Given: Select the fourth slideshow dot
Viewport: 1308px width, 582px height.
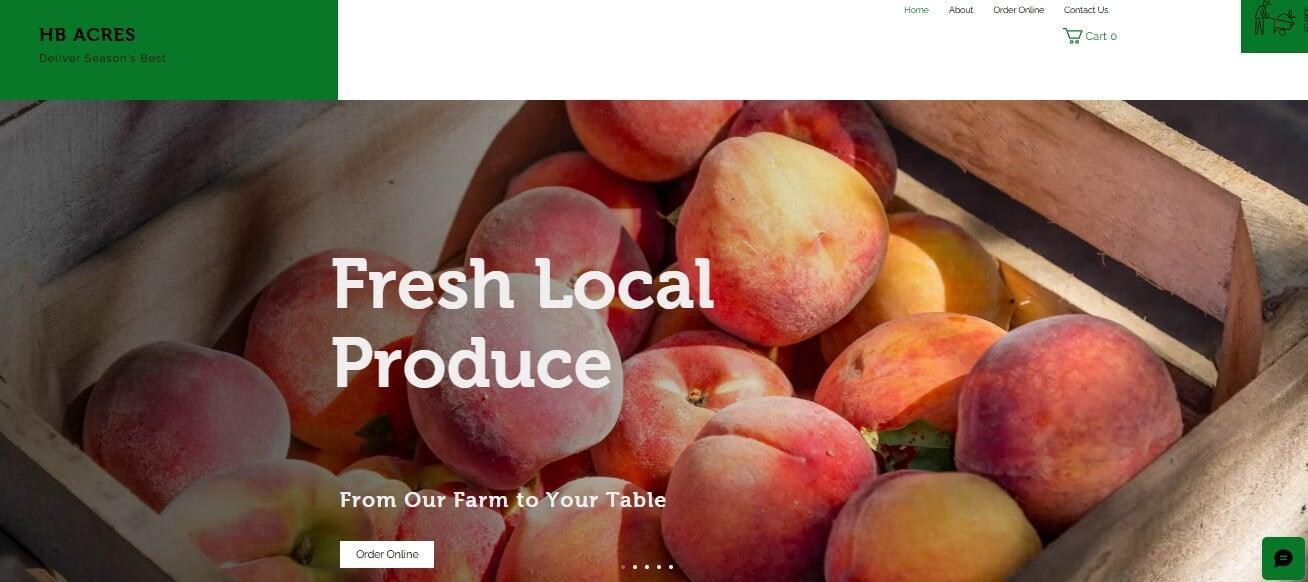Looking at the screenshot, I should click(x=659, y=567).
